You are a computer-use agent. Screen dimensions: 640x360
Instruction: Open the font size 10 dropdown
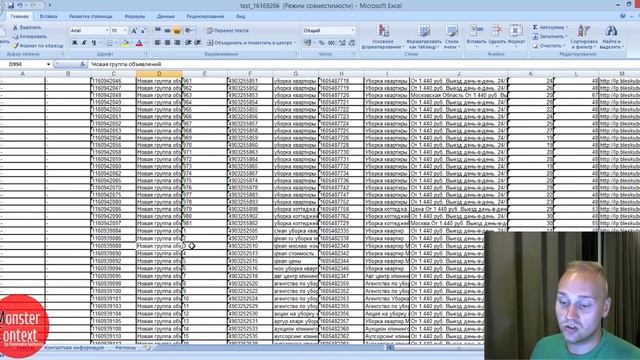[x=125, y=31]
